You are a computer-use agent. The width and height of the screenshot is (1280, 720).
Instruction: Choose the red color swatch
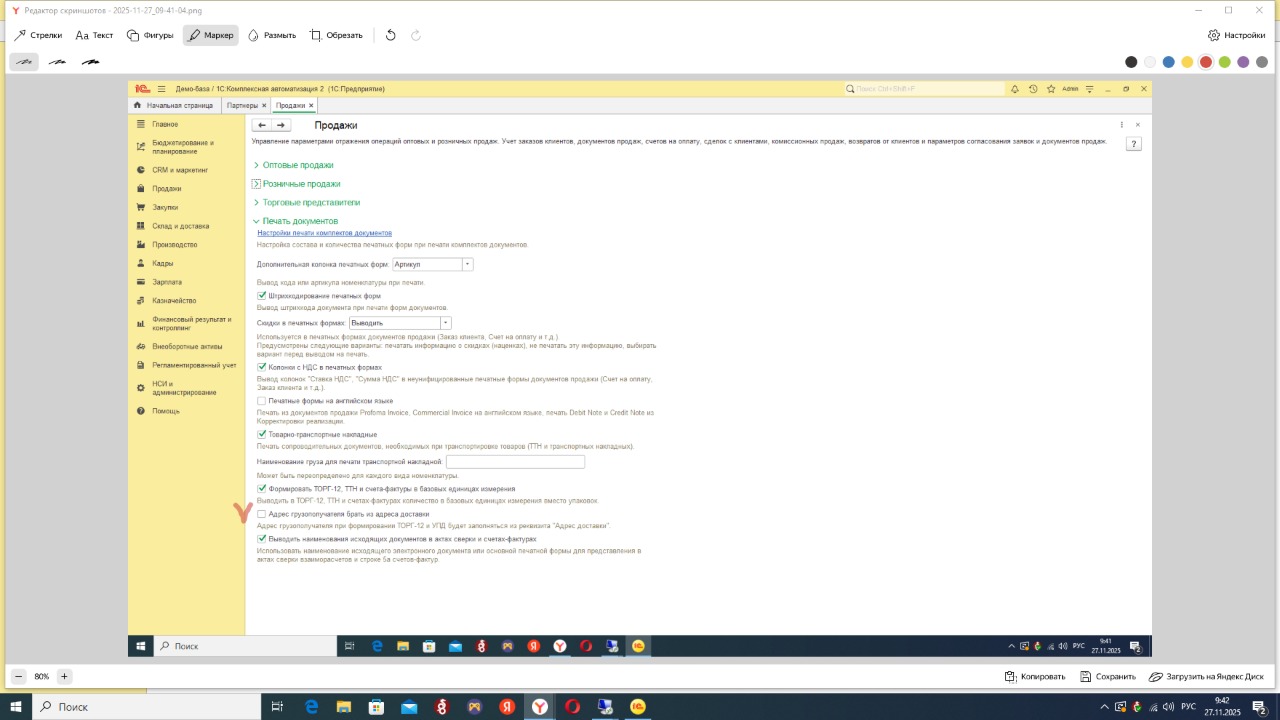1206,62
